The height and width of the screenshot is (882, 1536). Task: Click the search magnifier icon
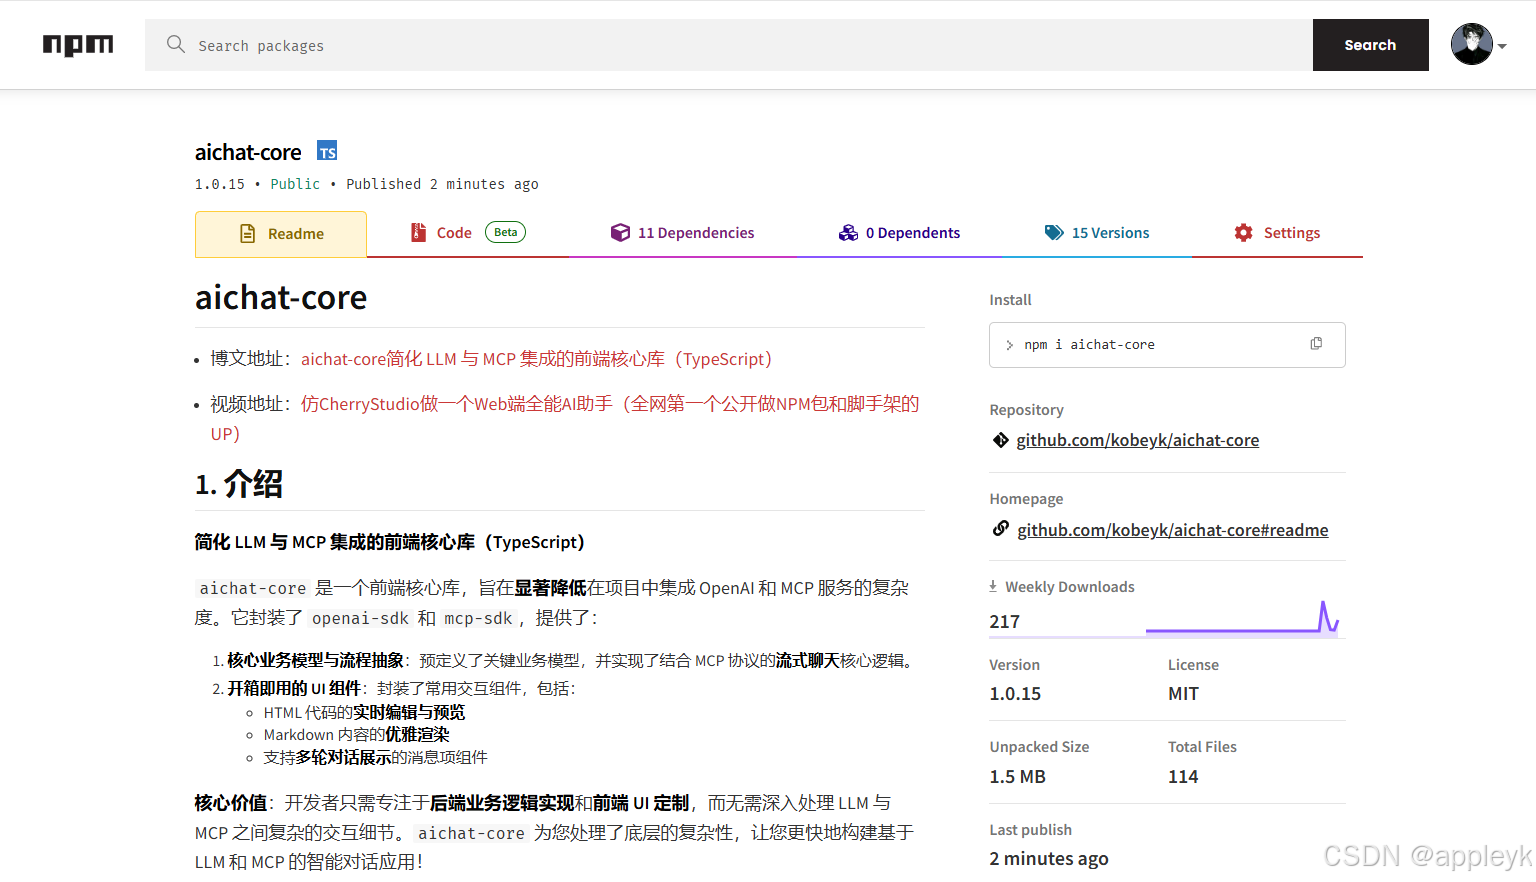176,44
